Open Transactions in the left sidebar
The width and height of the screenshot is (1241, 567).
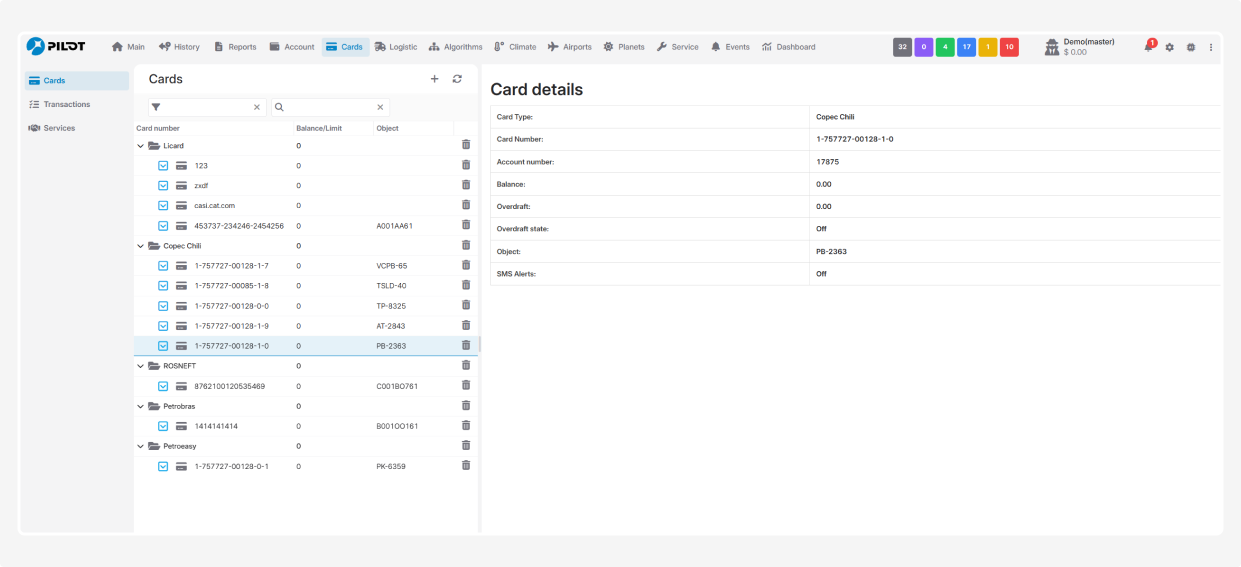click(66, 104)
